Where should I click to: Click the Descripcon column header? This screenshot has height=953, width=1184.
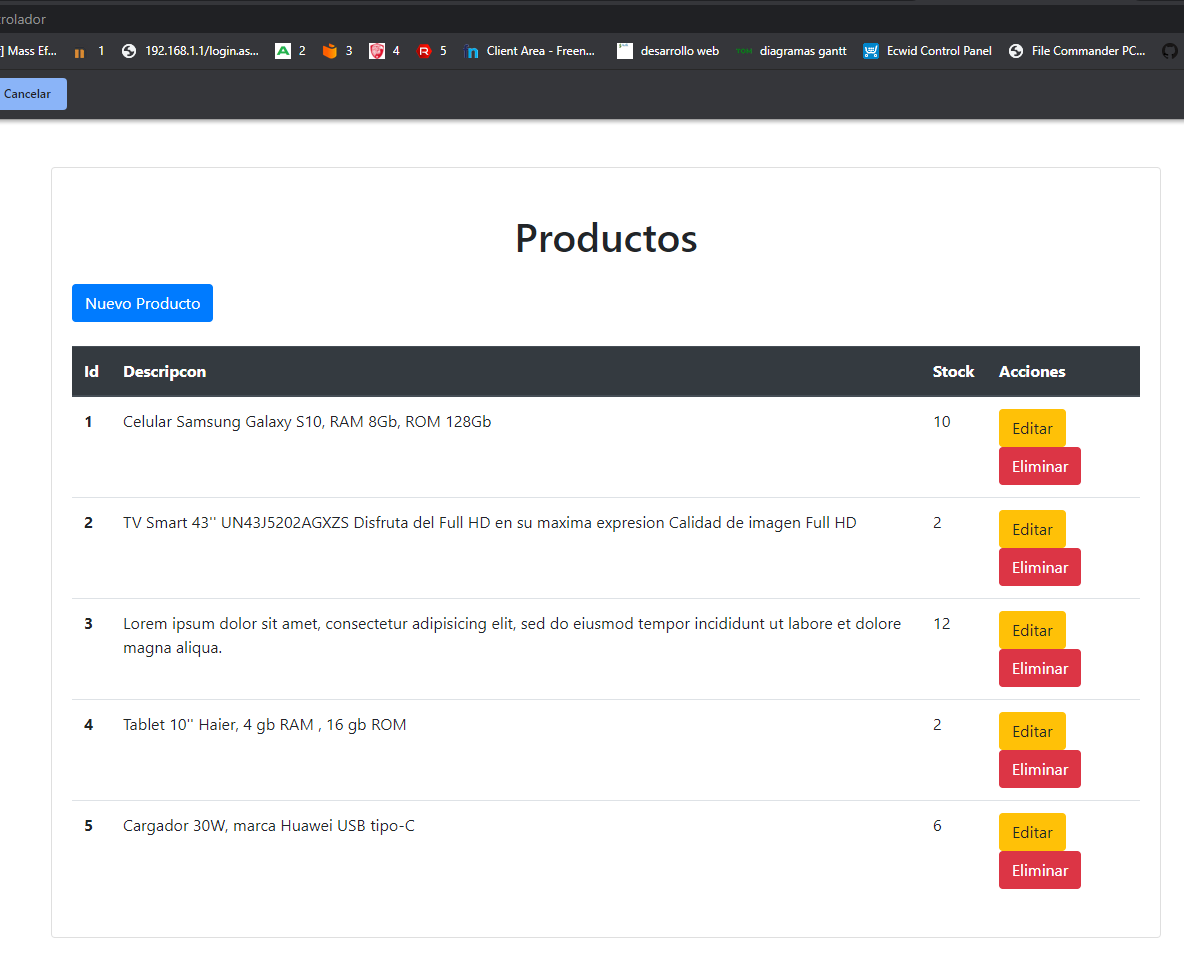[164, 371]
